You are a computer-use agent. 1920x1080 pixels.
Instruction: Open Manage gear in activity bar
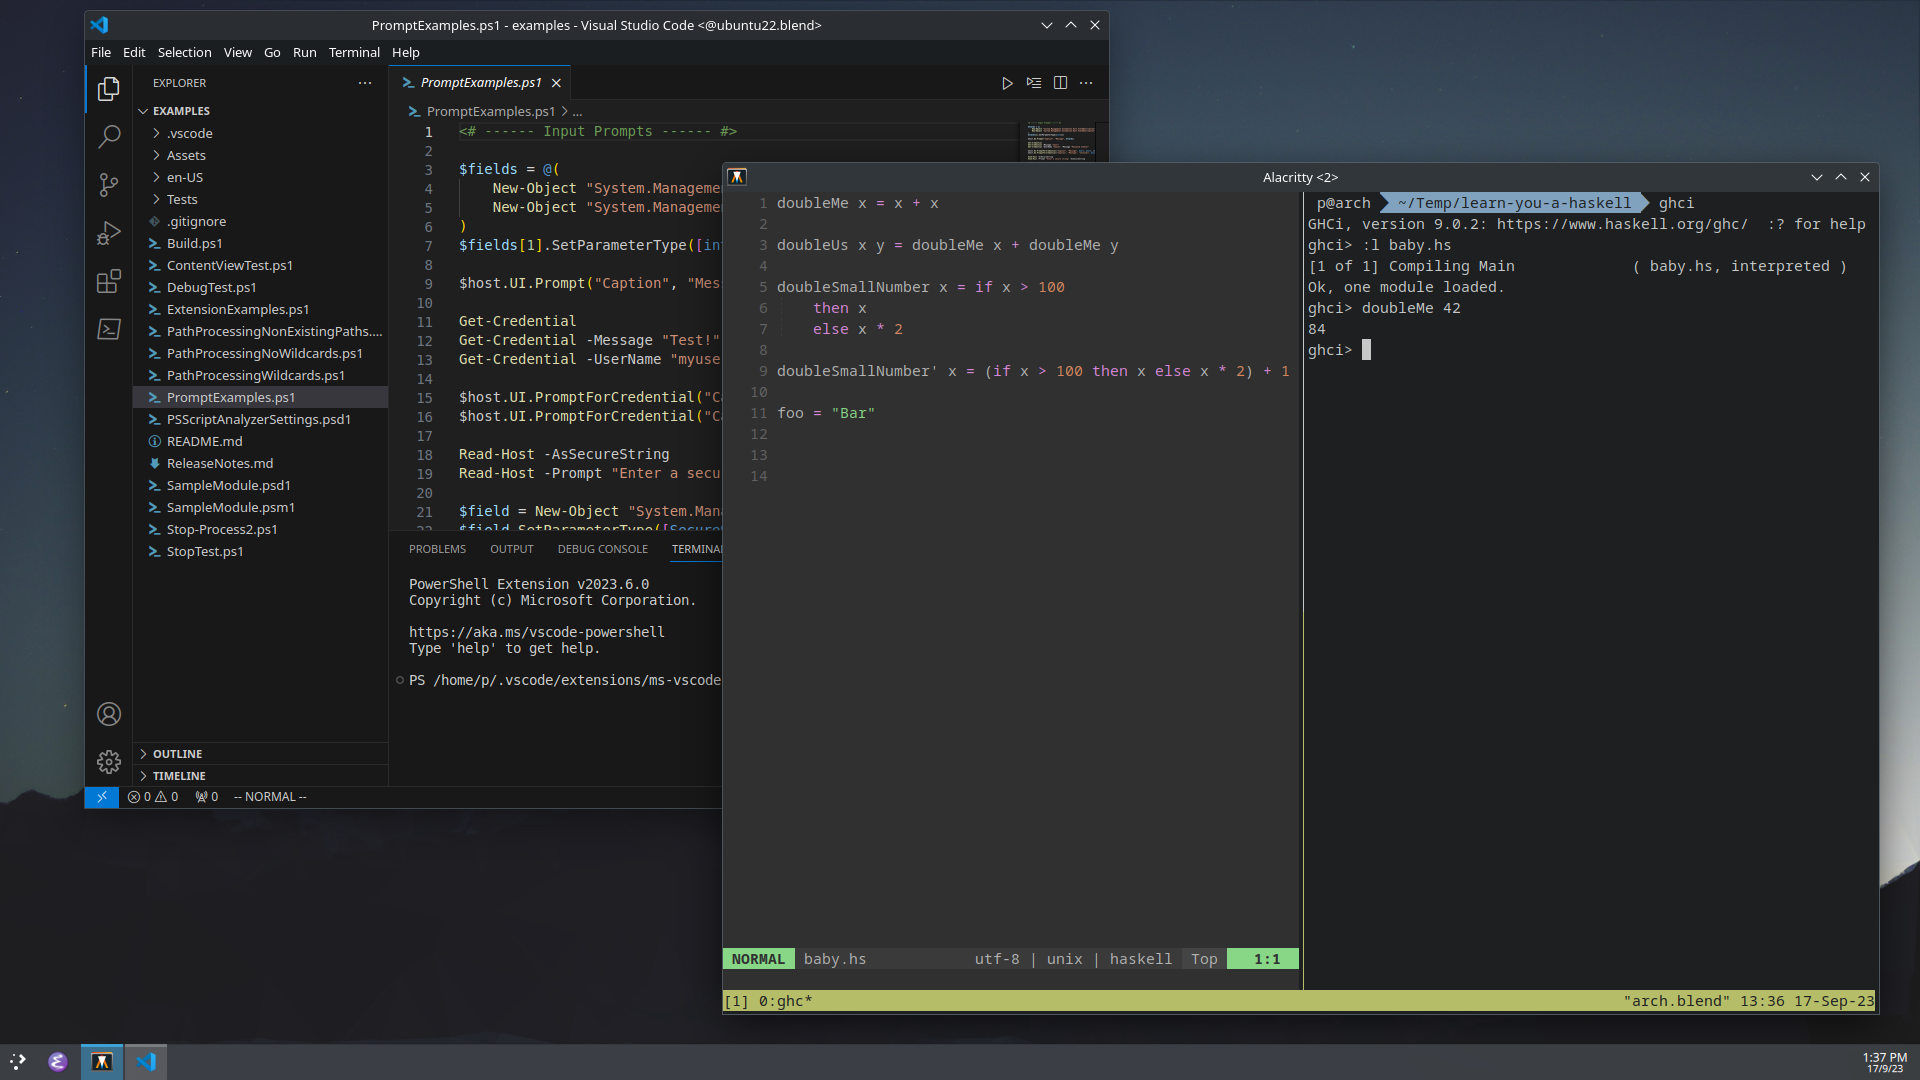109,762
